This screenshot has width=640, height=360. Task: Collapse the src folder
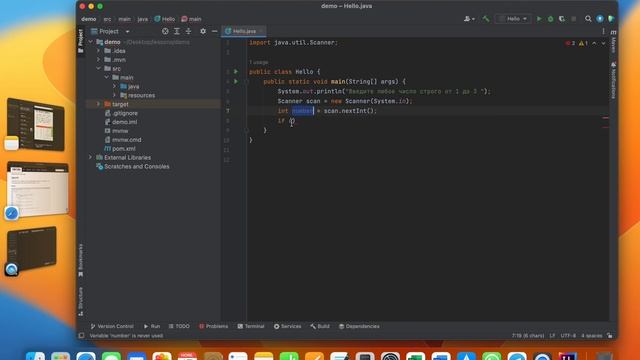(98, 69)
